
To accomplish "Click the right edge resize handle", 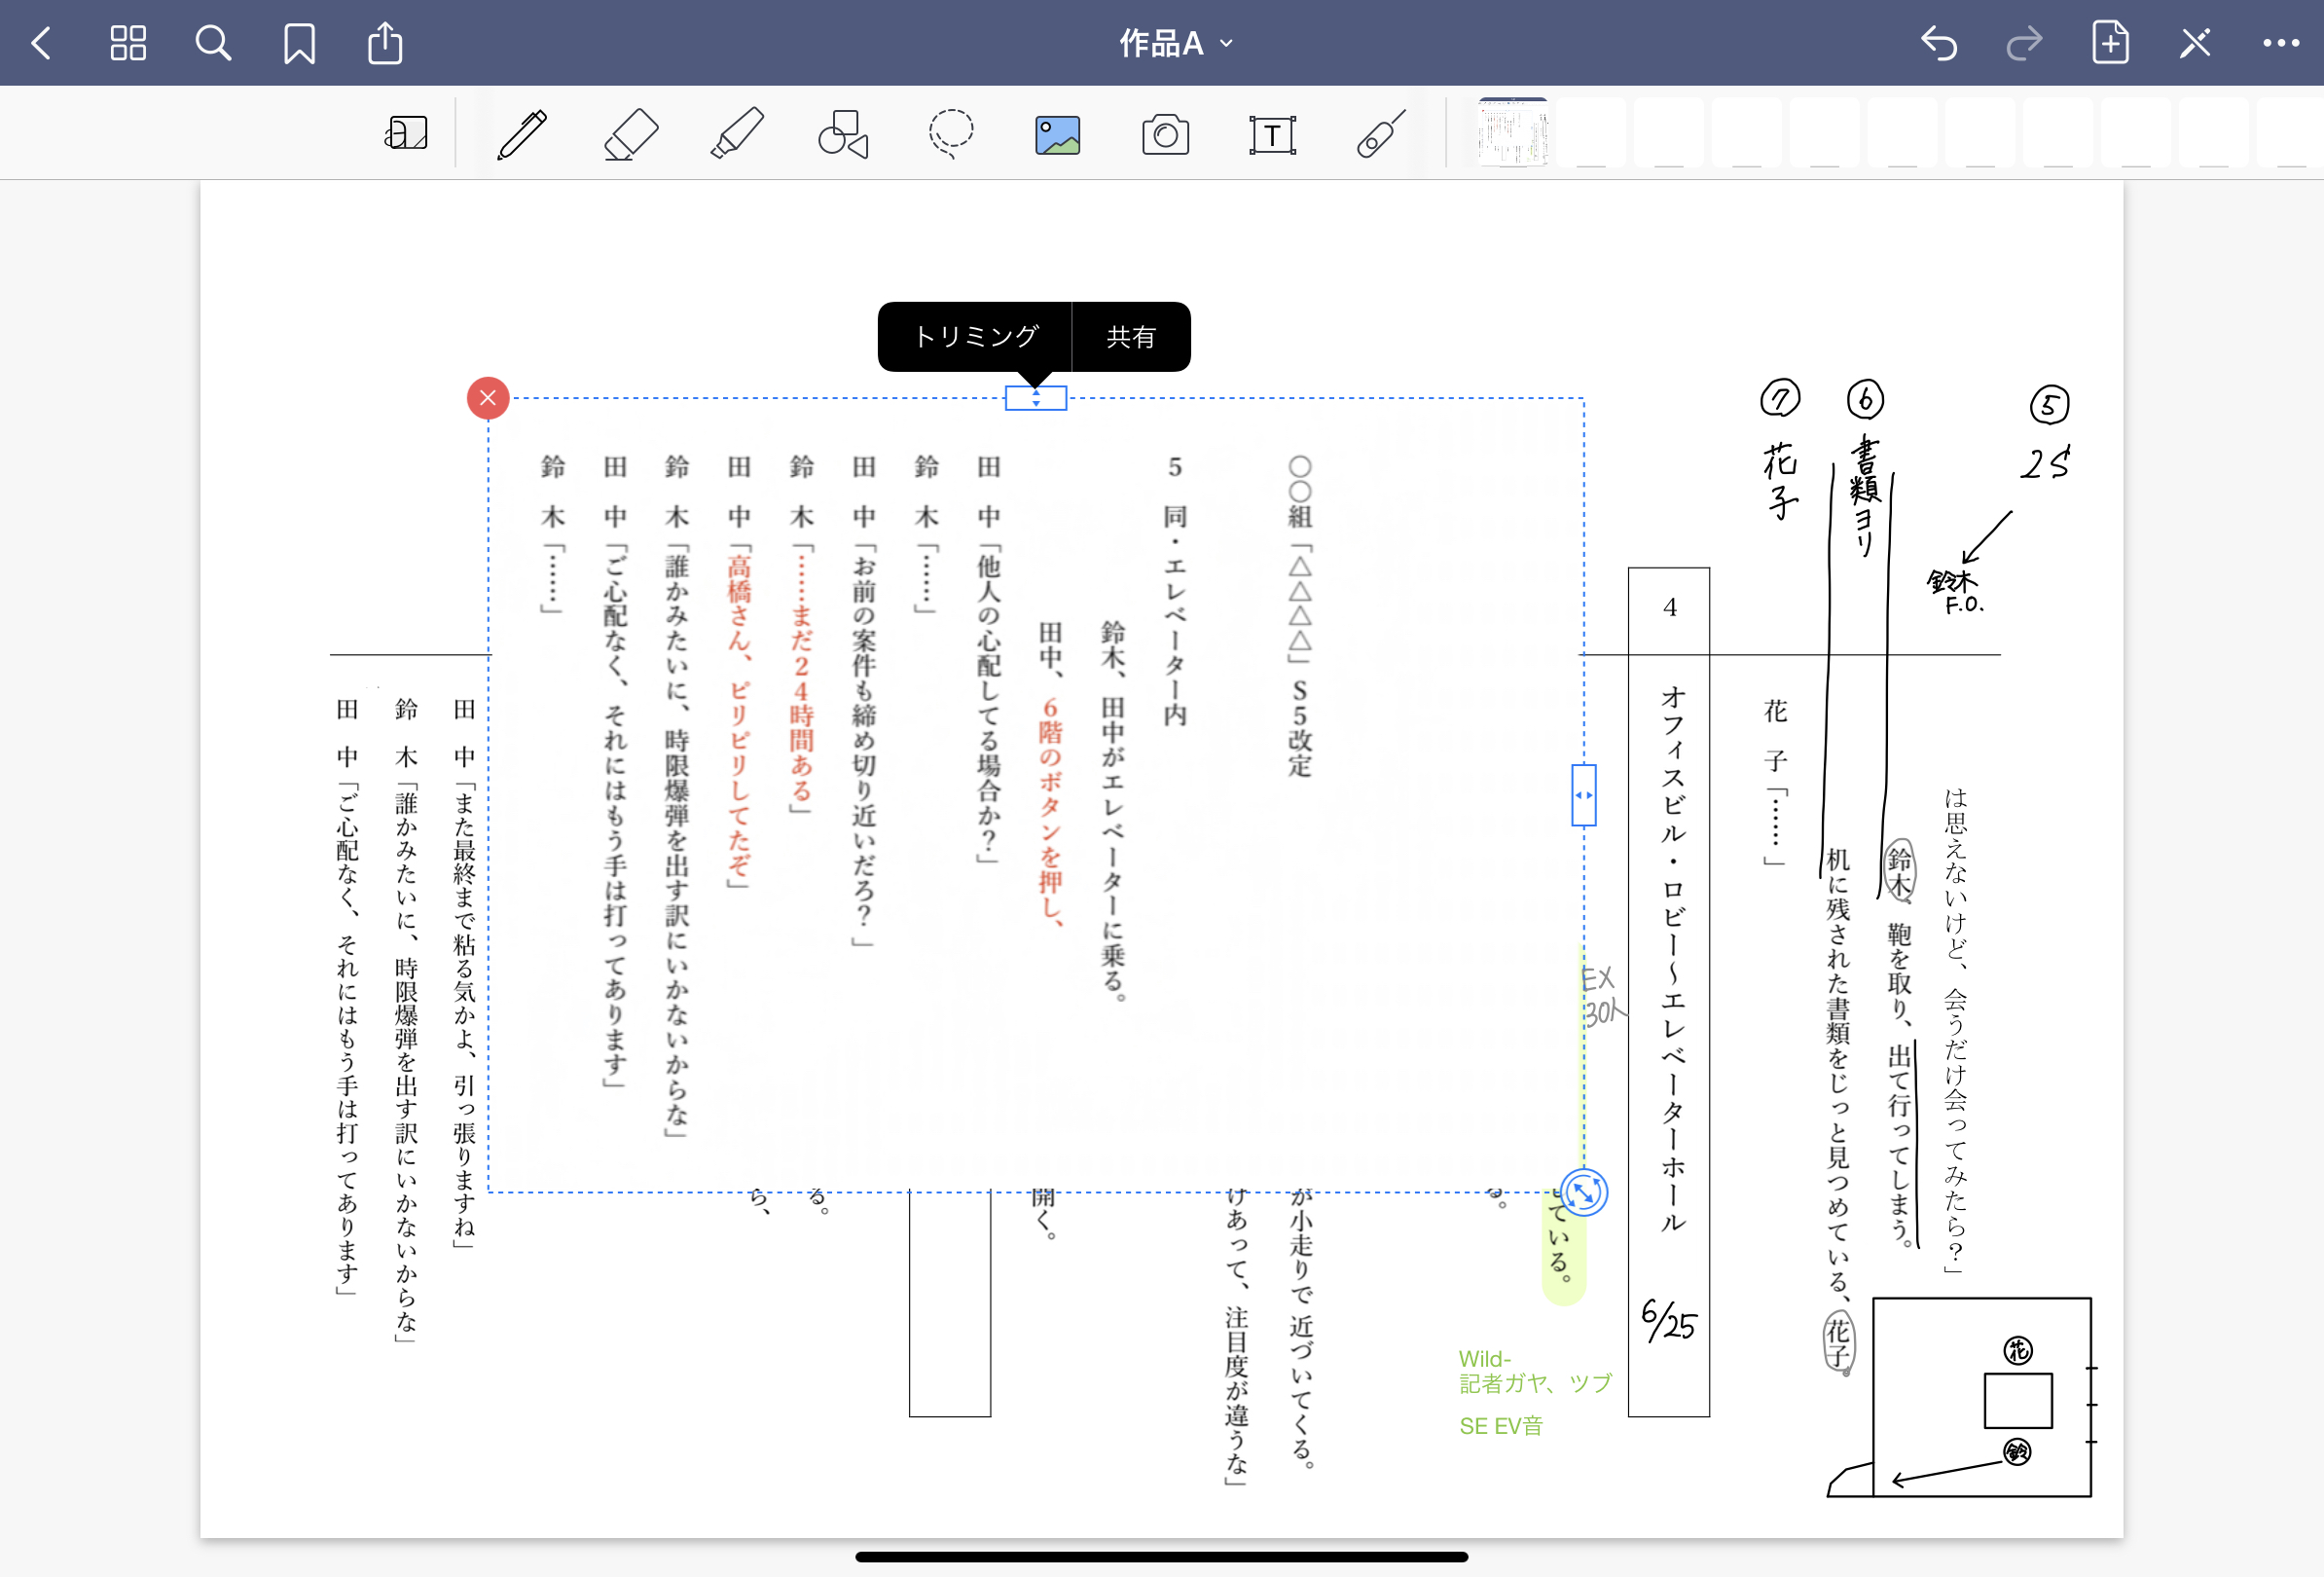I will point(1584,795).
